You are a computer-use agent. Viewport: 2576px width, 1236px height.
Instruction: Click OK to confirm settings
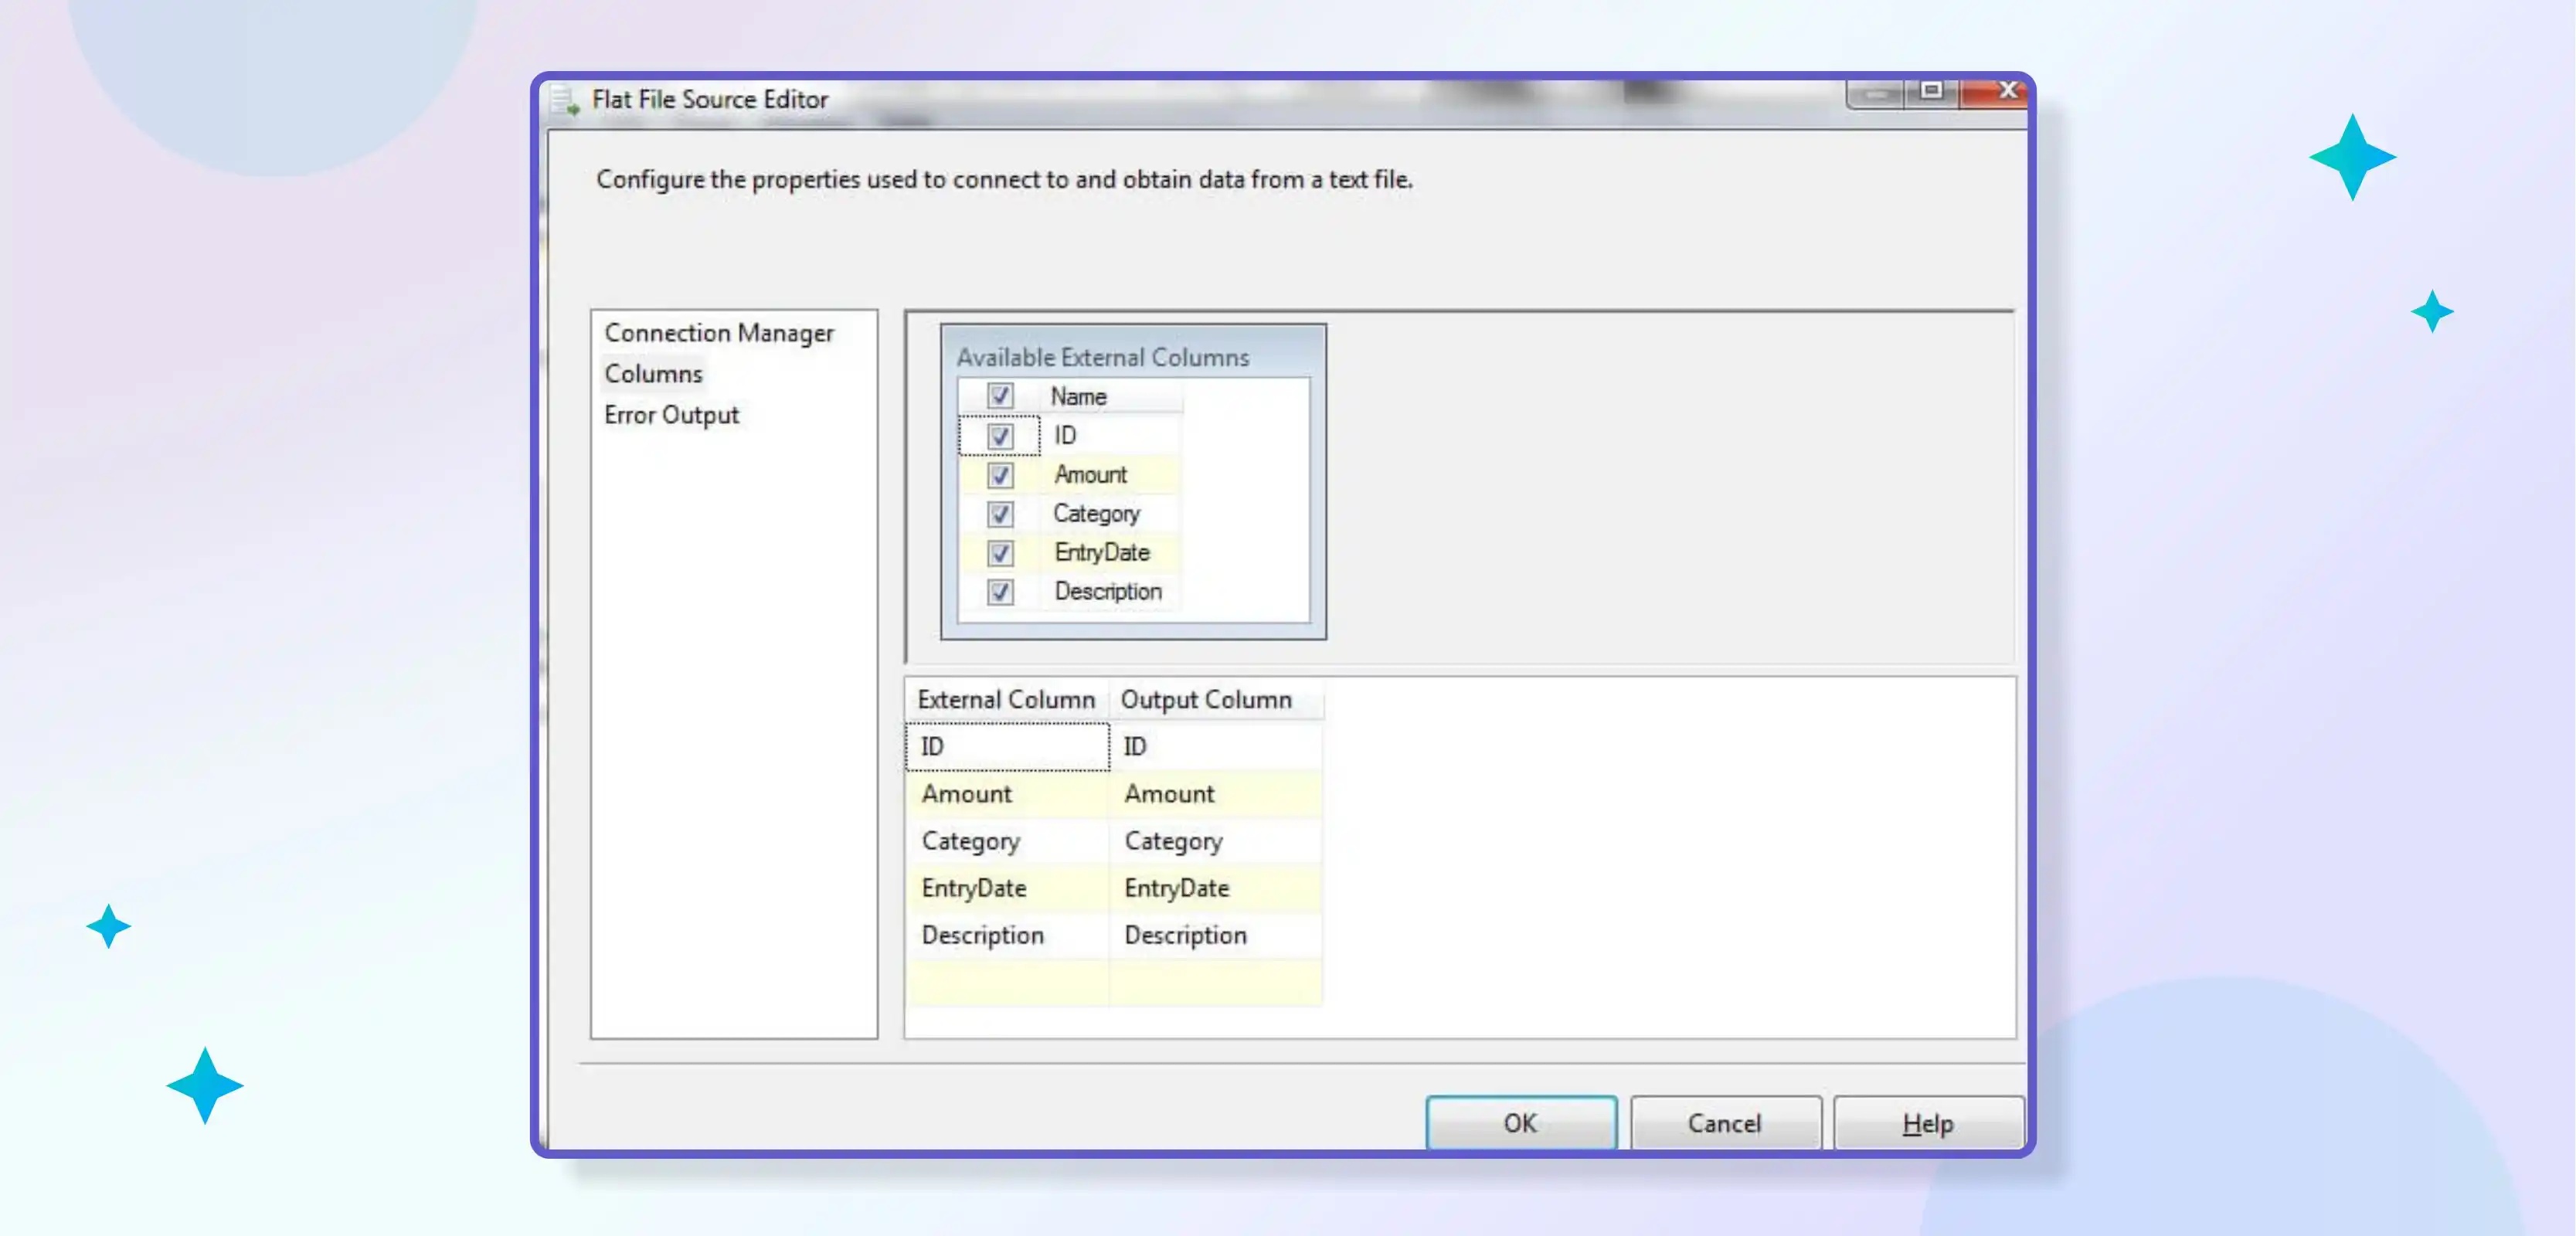[1518, 1122]
